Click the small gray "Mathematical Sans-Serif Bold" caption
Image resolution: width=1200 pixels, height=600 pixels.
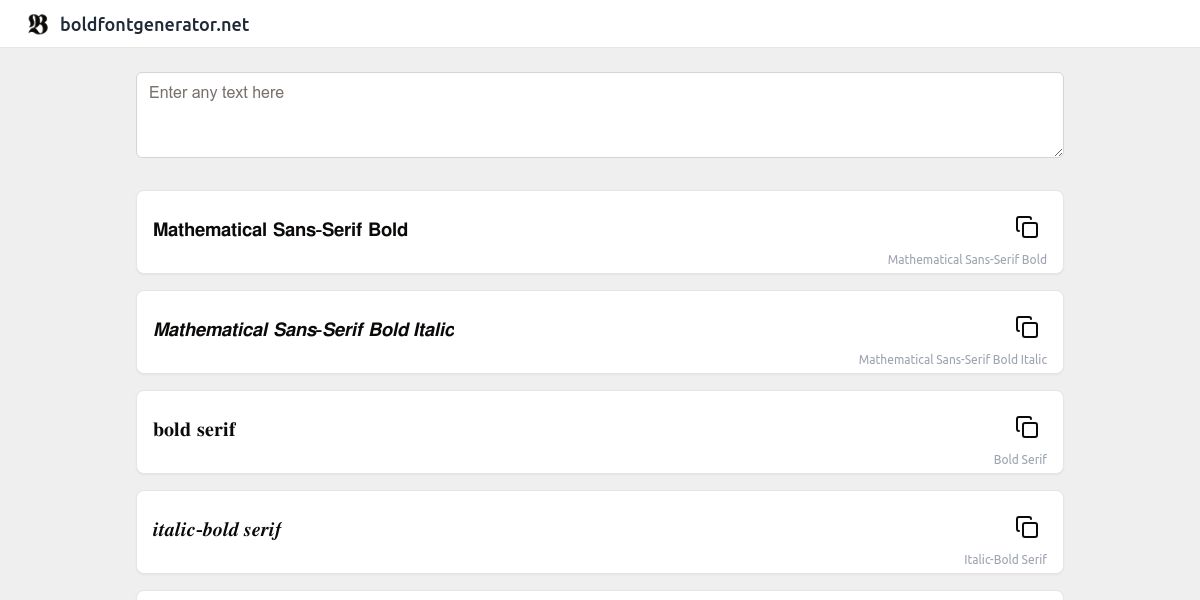point(967,260)
